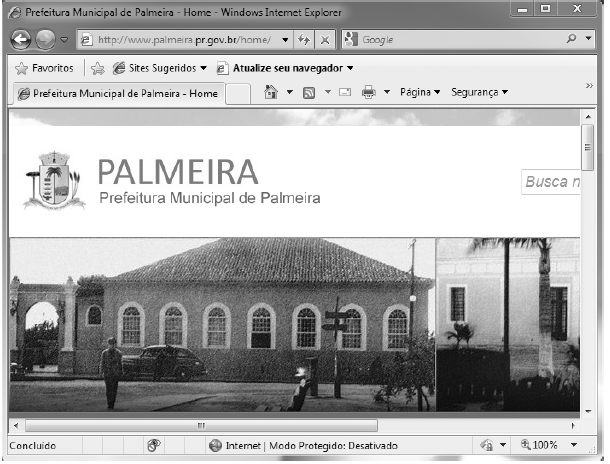This screenshot has height=464, width=610.
Task: Click the Read mail envelope icon
Action: 345,92
